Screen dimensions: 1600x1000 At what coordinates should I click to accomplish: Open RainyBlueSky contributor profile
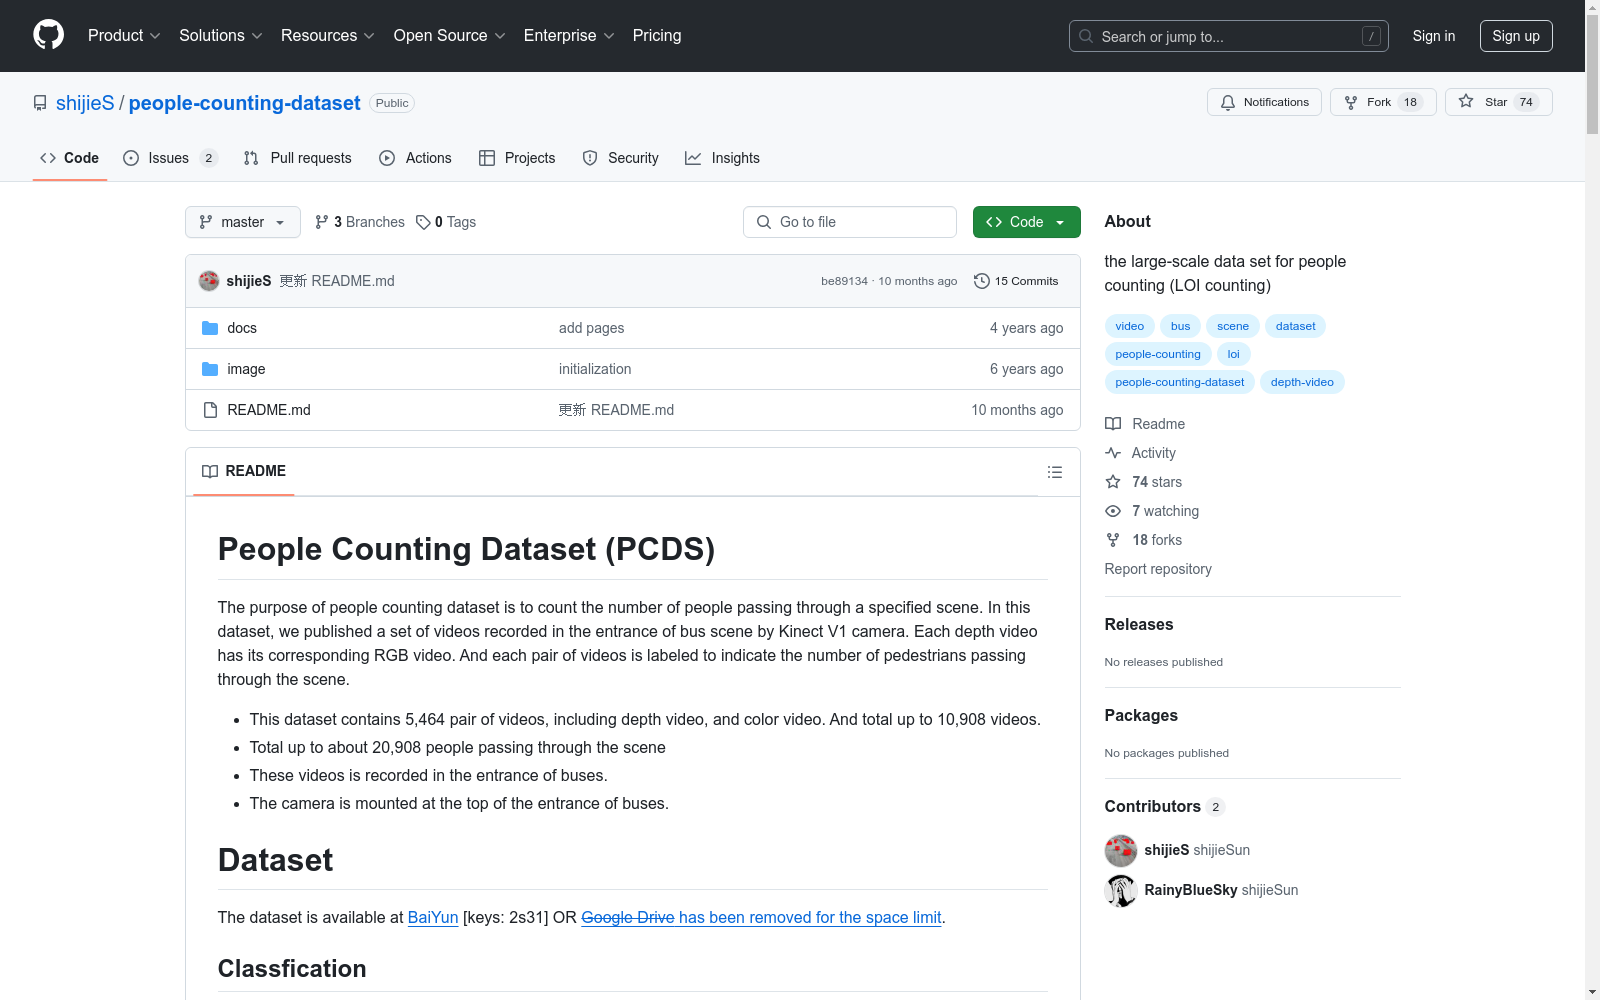[1191, 890]
